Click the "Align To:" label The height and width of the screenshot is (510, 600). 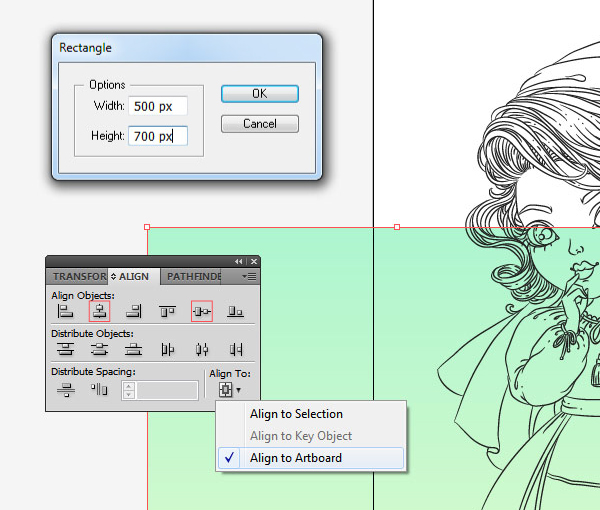click(x=230, y=373)
